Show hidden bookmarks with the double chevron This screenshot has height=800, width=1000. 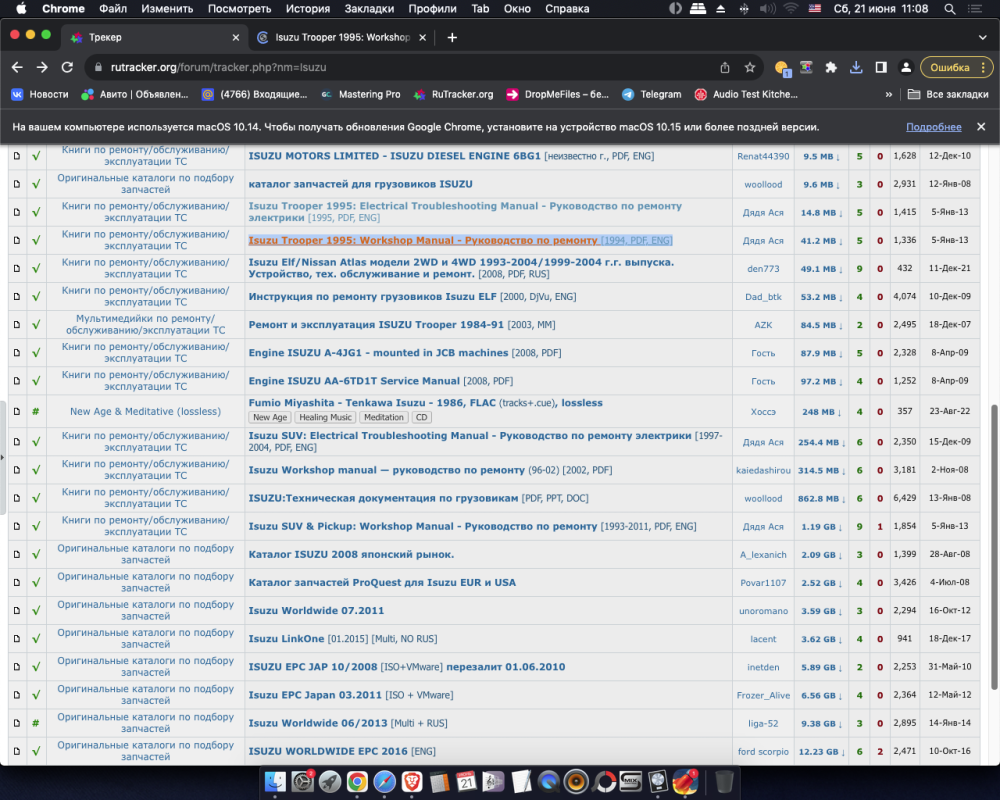tap(888, 94)
